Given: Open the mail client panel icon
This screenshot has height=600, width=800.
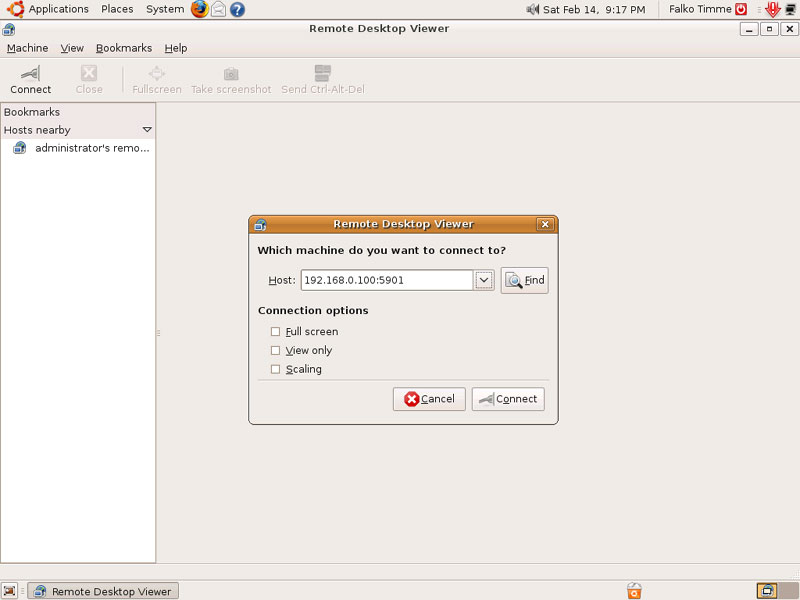Looking at the screenshot, I should pos(218,9).
